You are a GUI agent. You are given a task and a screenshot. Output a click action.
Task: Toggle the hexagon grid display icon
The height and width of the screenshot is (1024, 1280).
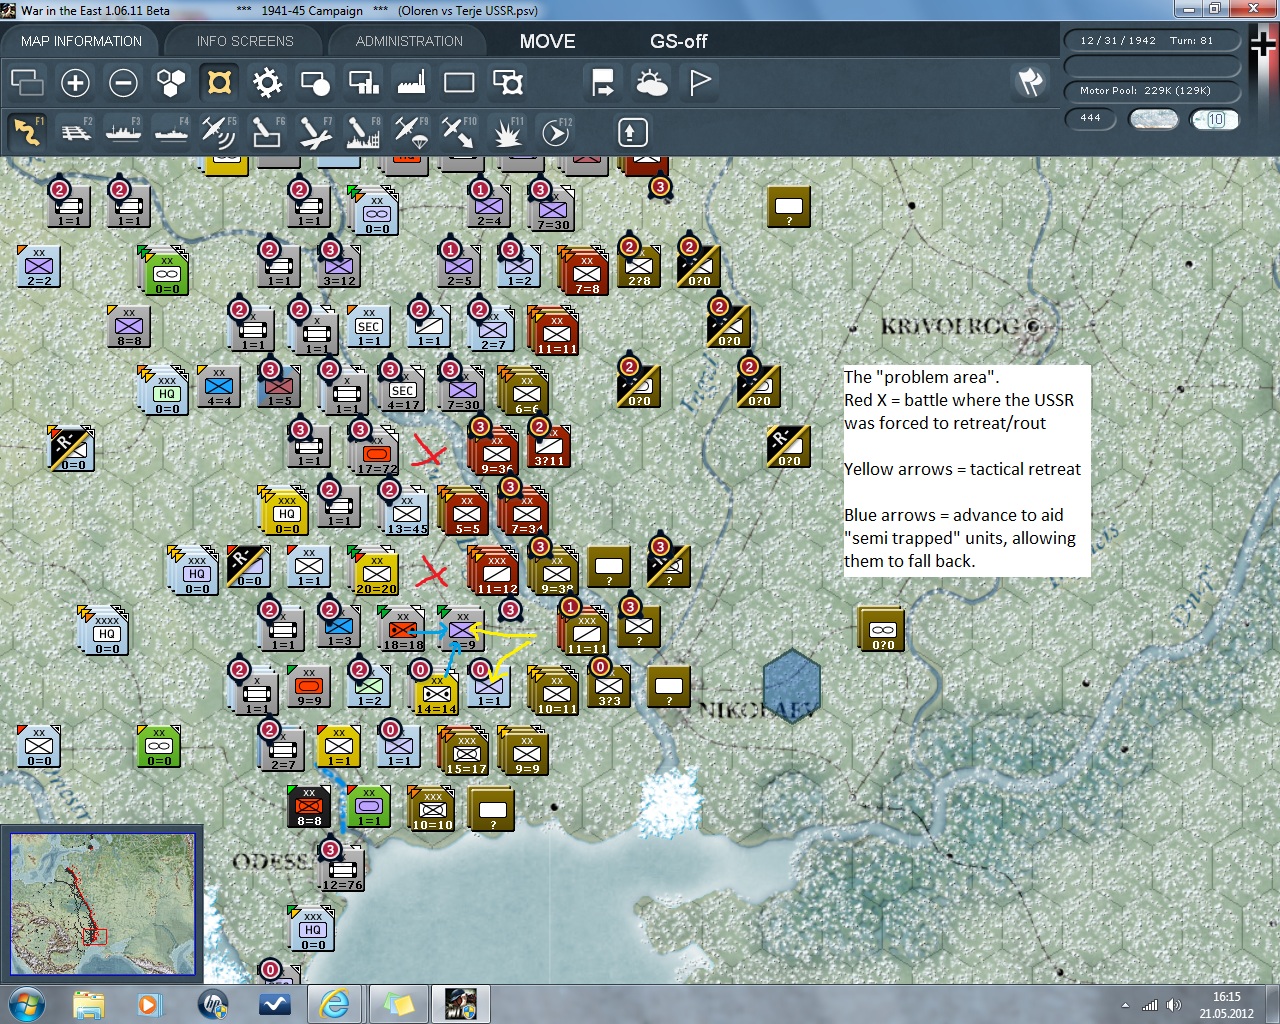click(171, 83)
